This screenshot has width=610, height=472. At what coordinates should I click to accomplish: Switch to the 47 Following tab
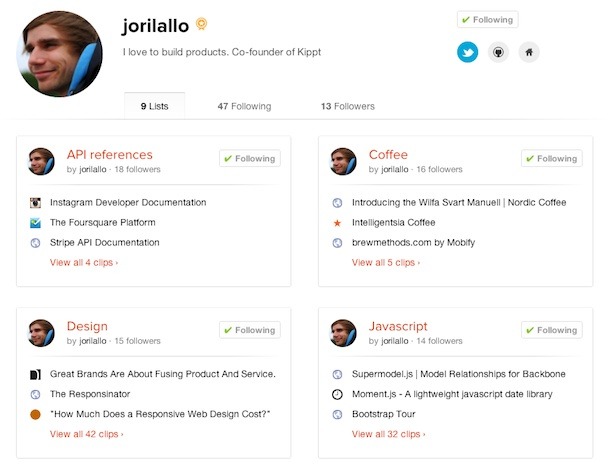pos(244,106)
